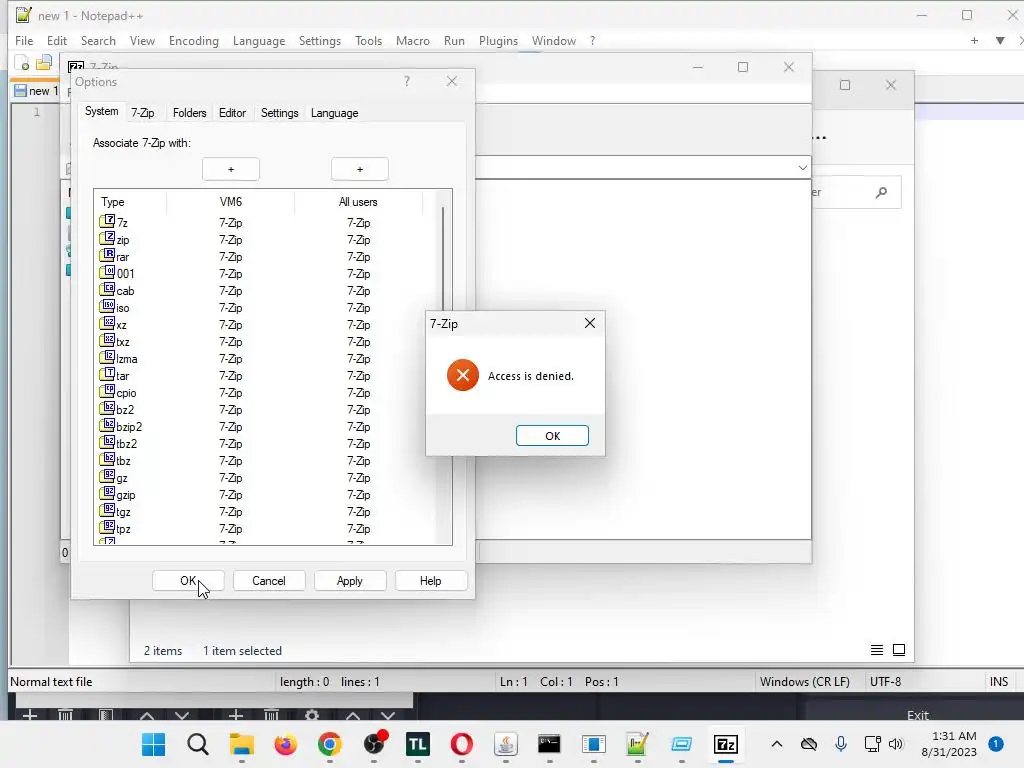
Task: Switch to the Folders tab in Options
Action: pos(189,113)
